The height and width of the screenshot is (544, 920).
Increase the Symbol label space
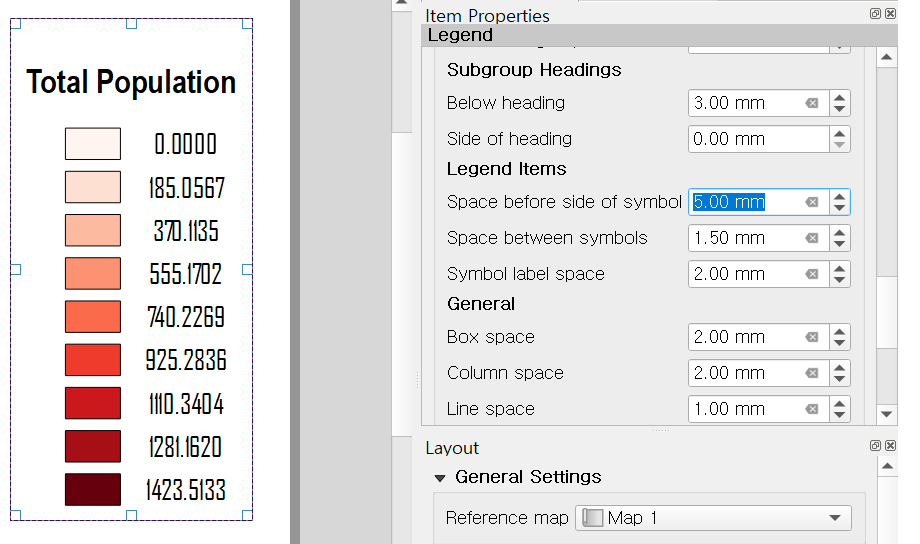840,269
